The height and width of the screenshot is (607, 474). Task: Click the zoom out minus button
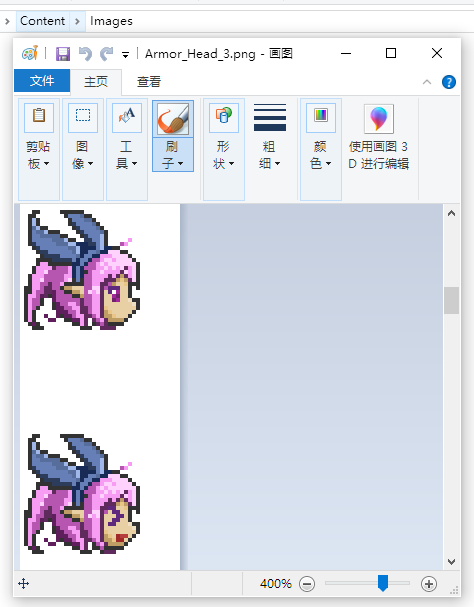point(307,584)
